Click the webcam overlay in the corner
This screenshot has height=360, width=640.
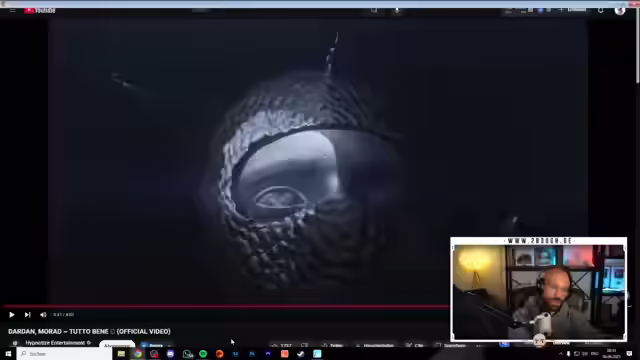coord(539,289)
